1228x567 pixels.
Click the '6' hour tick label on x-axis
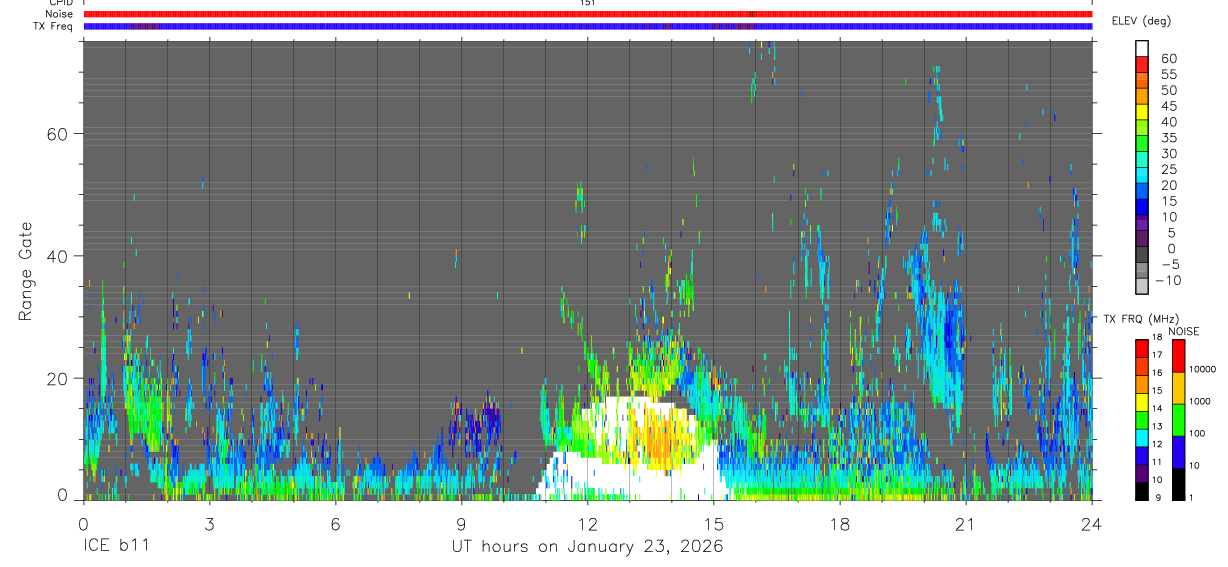coord(335,524)
